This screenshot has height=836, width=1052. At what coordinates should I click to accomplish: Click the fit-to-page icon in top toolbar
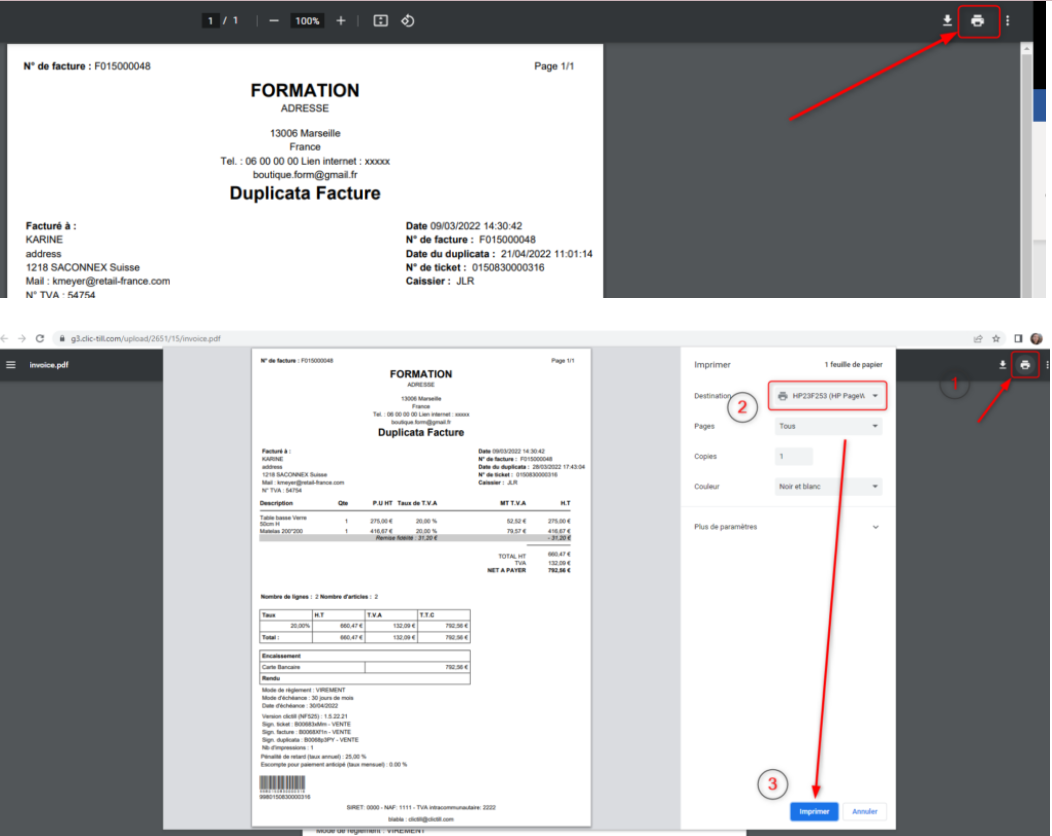(x=380, y=21)
